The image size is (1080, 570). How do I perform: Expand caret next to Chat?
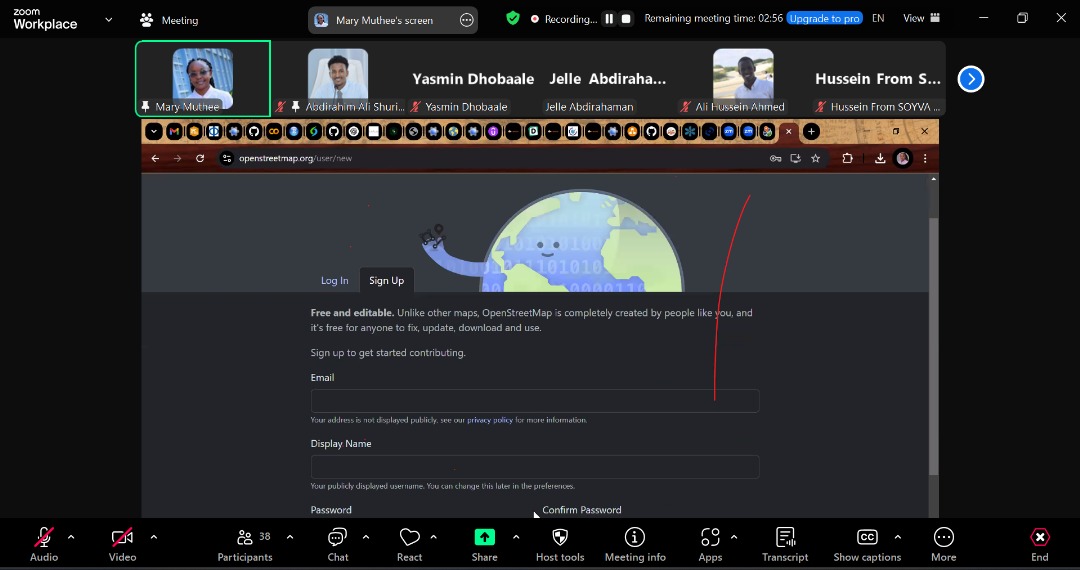pos(366,537)
